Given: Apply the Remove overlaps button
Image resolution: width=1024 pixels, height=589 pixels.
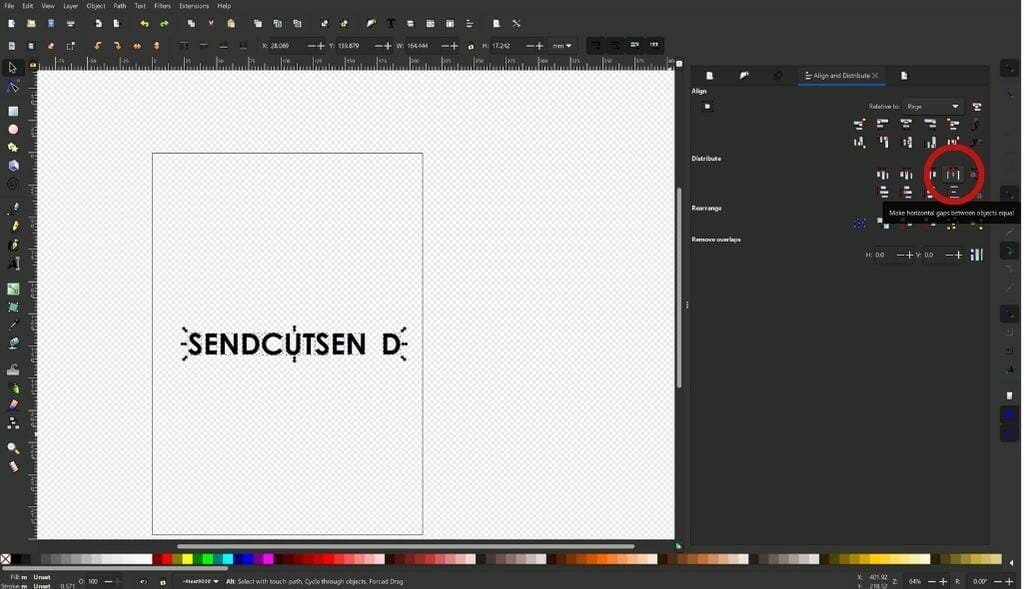Looking at the screenshot, I should [x=976, y=255].
